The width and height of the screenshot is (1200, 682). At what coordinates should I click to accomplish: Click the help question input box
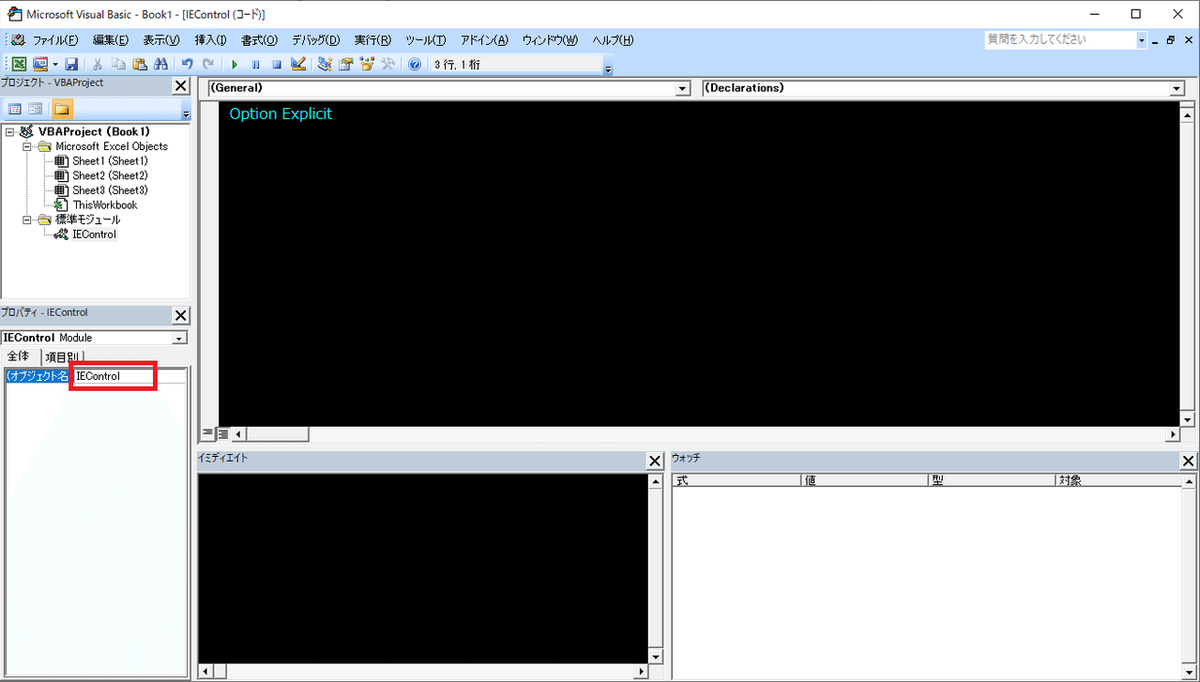coord(1059,40)
